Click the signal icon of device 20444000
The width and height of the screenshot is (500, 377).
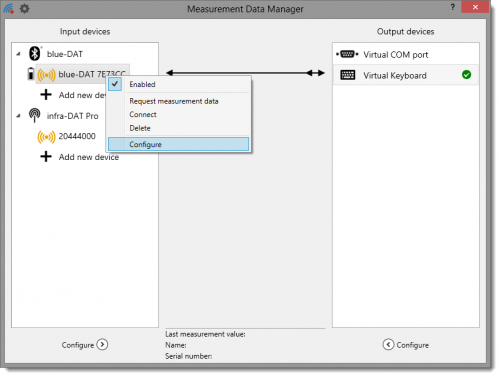click(x=46, y=137)
